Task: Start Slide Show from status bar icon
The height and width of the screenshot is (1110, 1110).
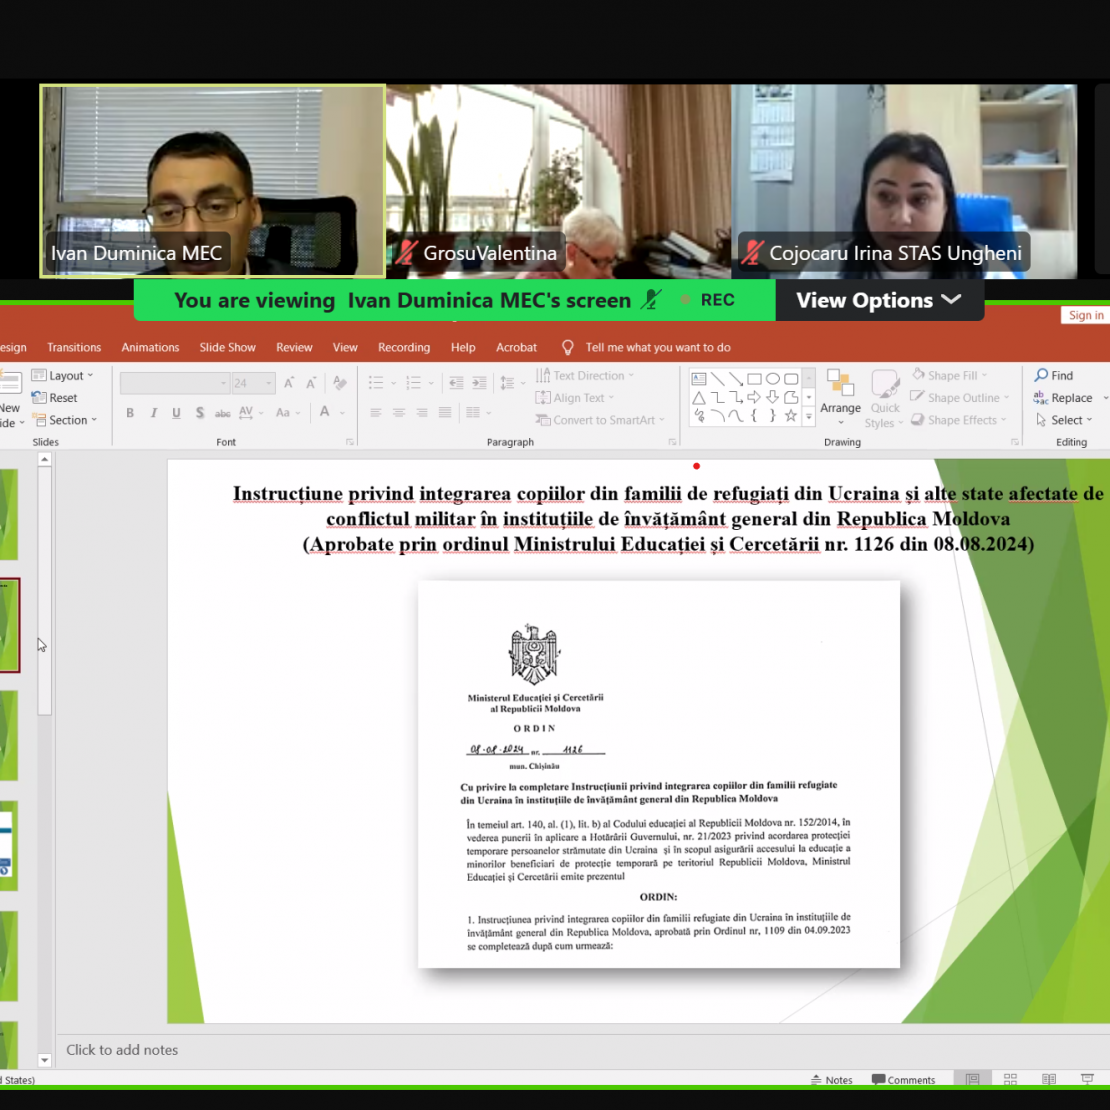Action: [x=1087, y=1080]
